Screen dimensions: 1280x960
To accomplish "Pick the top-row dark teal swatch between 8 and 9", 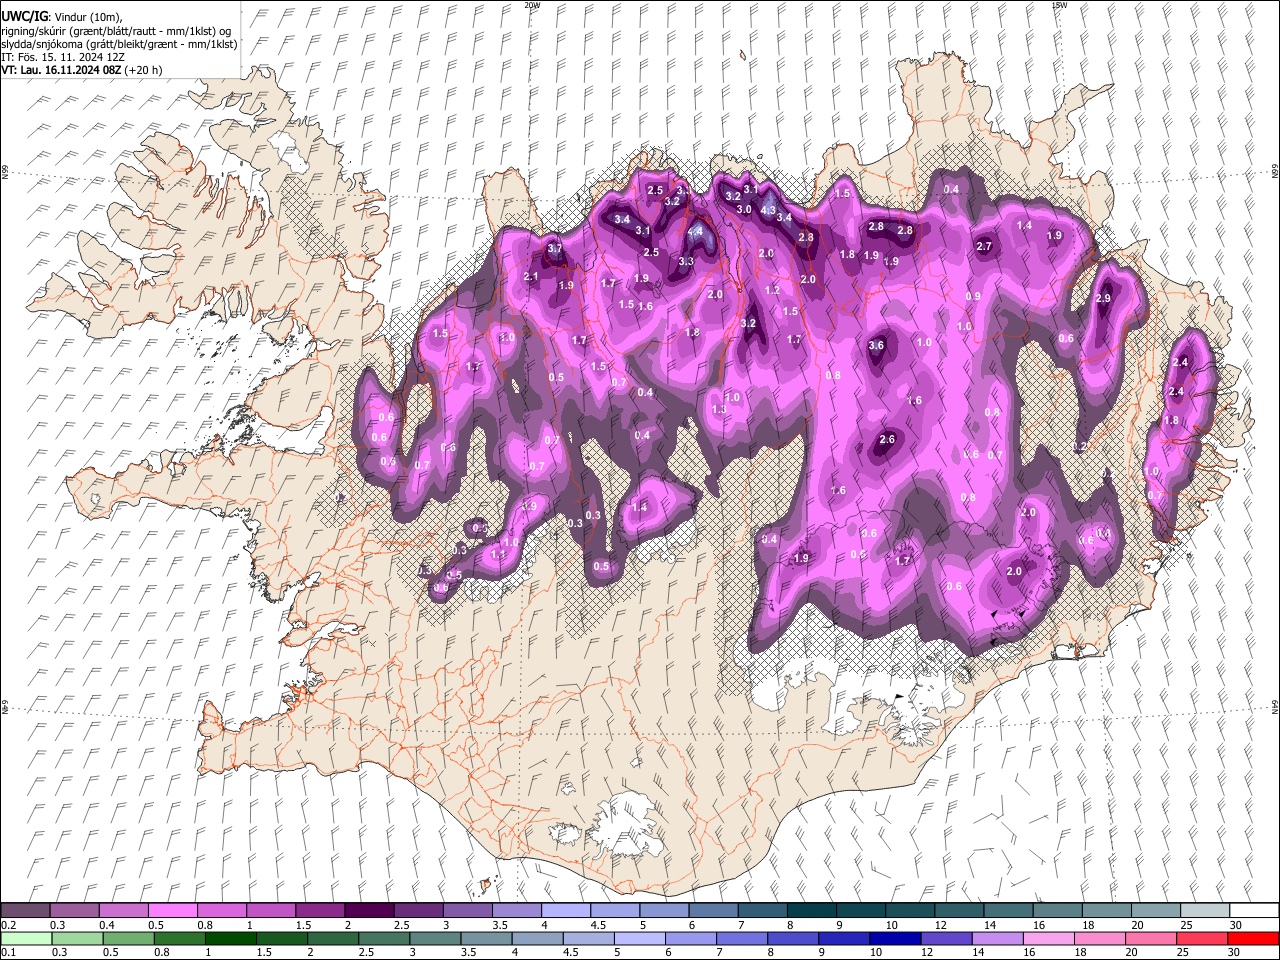I will (x=810, y=910).
